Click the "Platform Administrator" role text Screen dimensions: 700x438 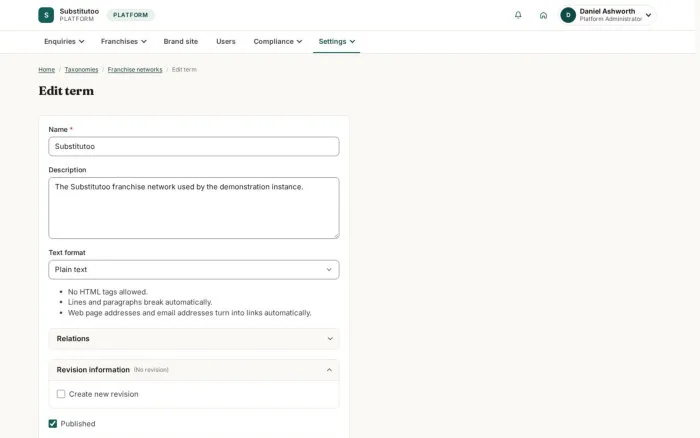611,19
